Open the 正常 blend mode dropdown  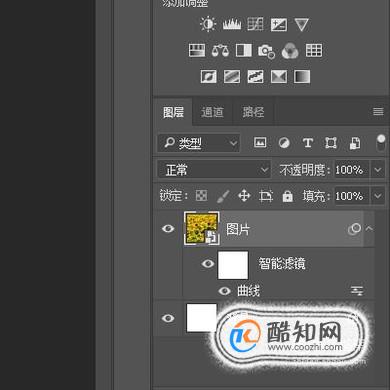214,170
